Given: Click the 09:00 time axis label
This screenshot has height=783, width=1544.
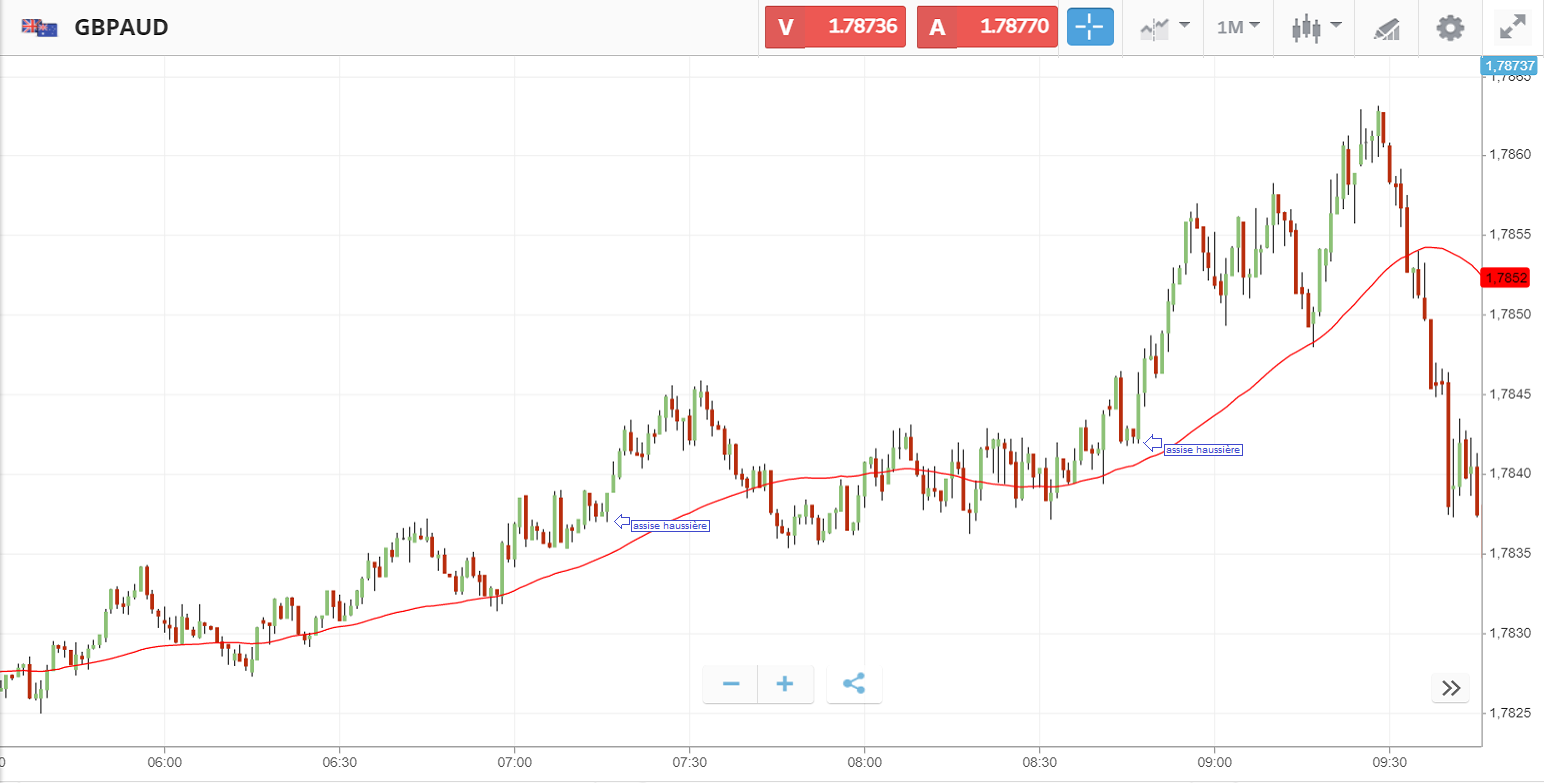Looking at the screenshot, I should tap(1213, 761).
